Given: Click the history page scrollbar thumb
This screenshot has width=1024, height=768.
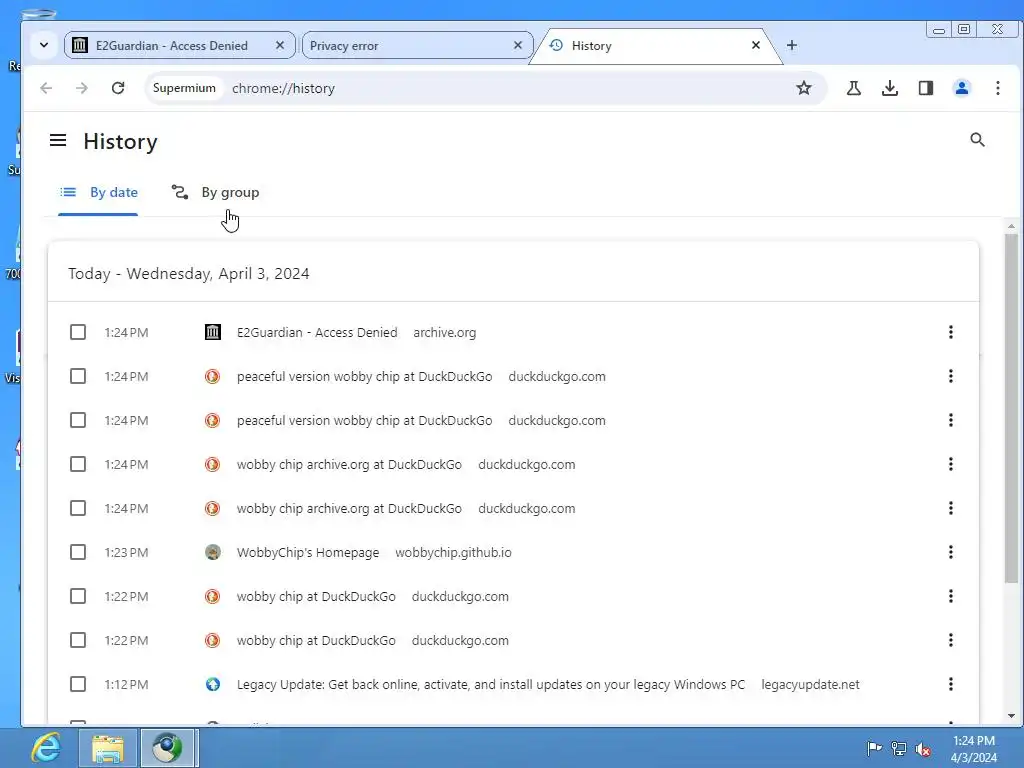Looking at the screenshot, I should [x=1011, y=408].
